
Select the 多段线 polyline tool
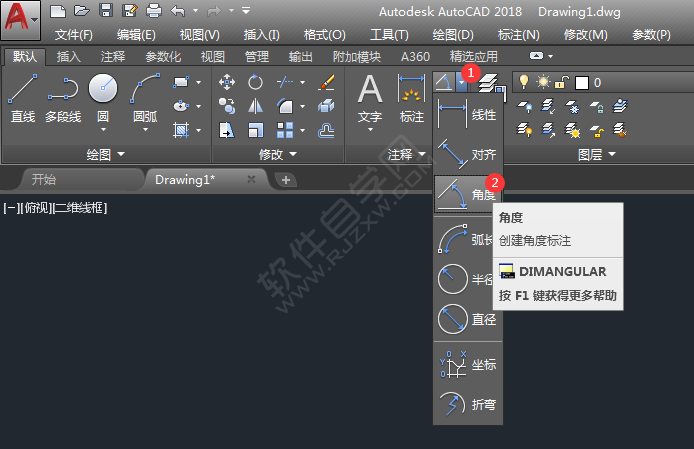pyautogui.click(x=63, y=98)
